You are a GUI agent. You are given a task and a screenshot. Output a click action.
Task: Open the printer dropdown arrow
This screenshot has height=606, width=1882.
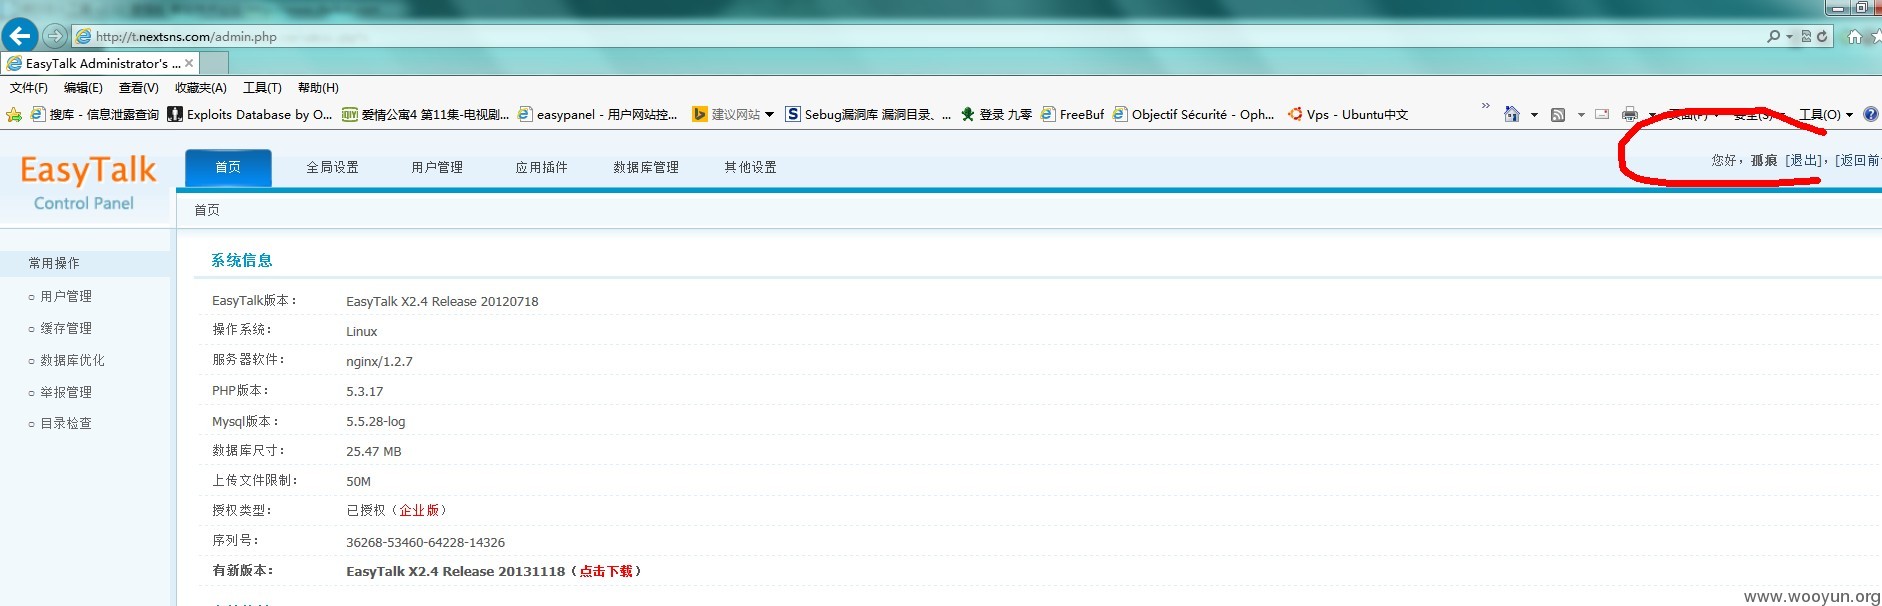[1651, 115]
